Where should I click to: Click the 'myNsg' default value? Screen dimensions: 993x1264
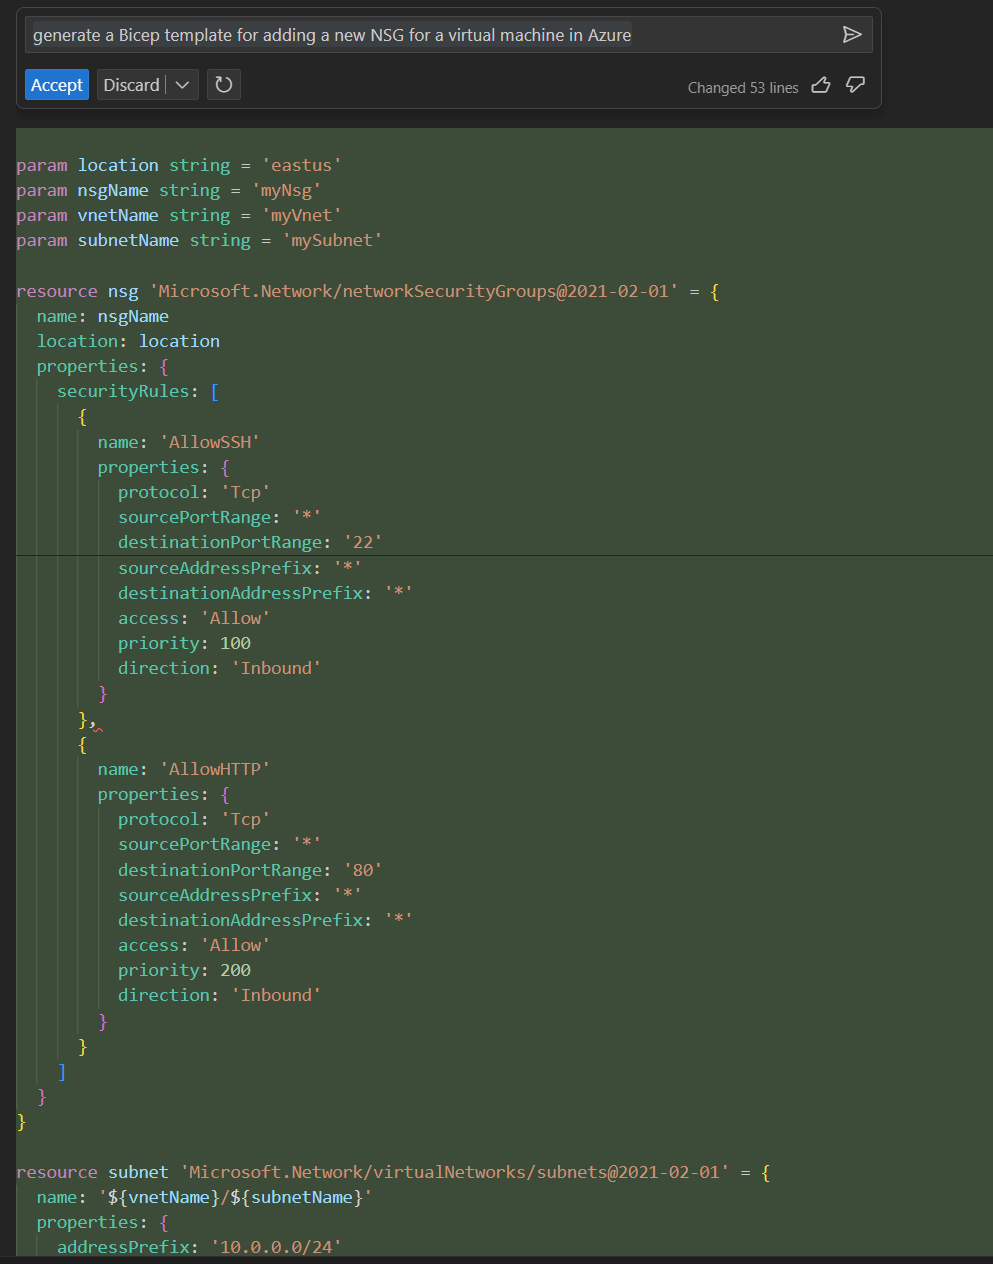click(286, 190)
